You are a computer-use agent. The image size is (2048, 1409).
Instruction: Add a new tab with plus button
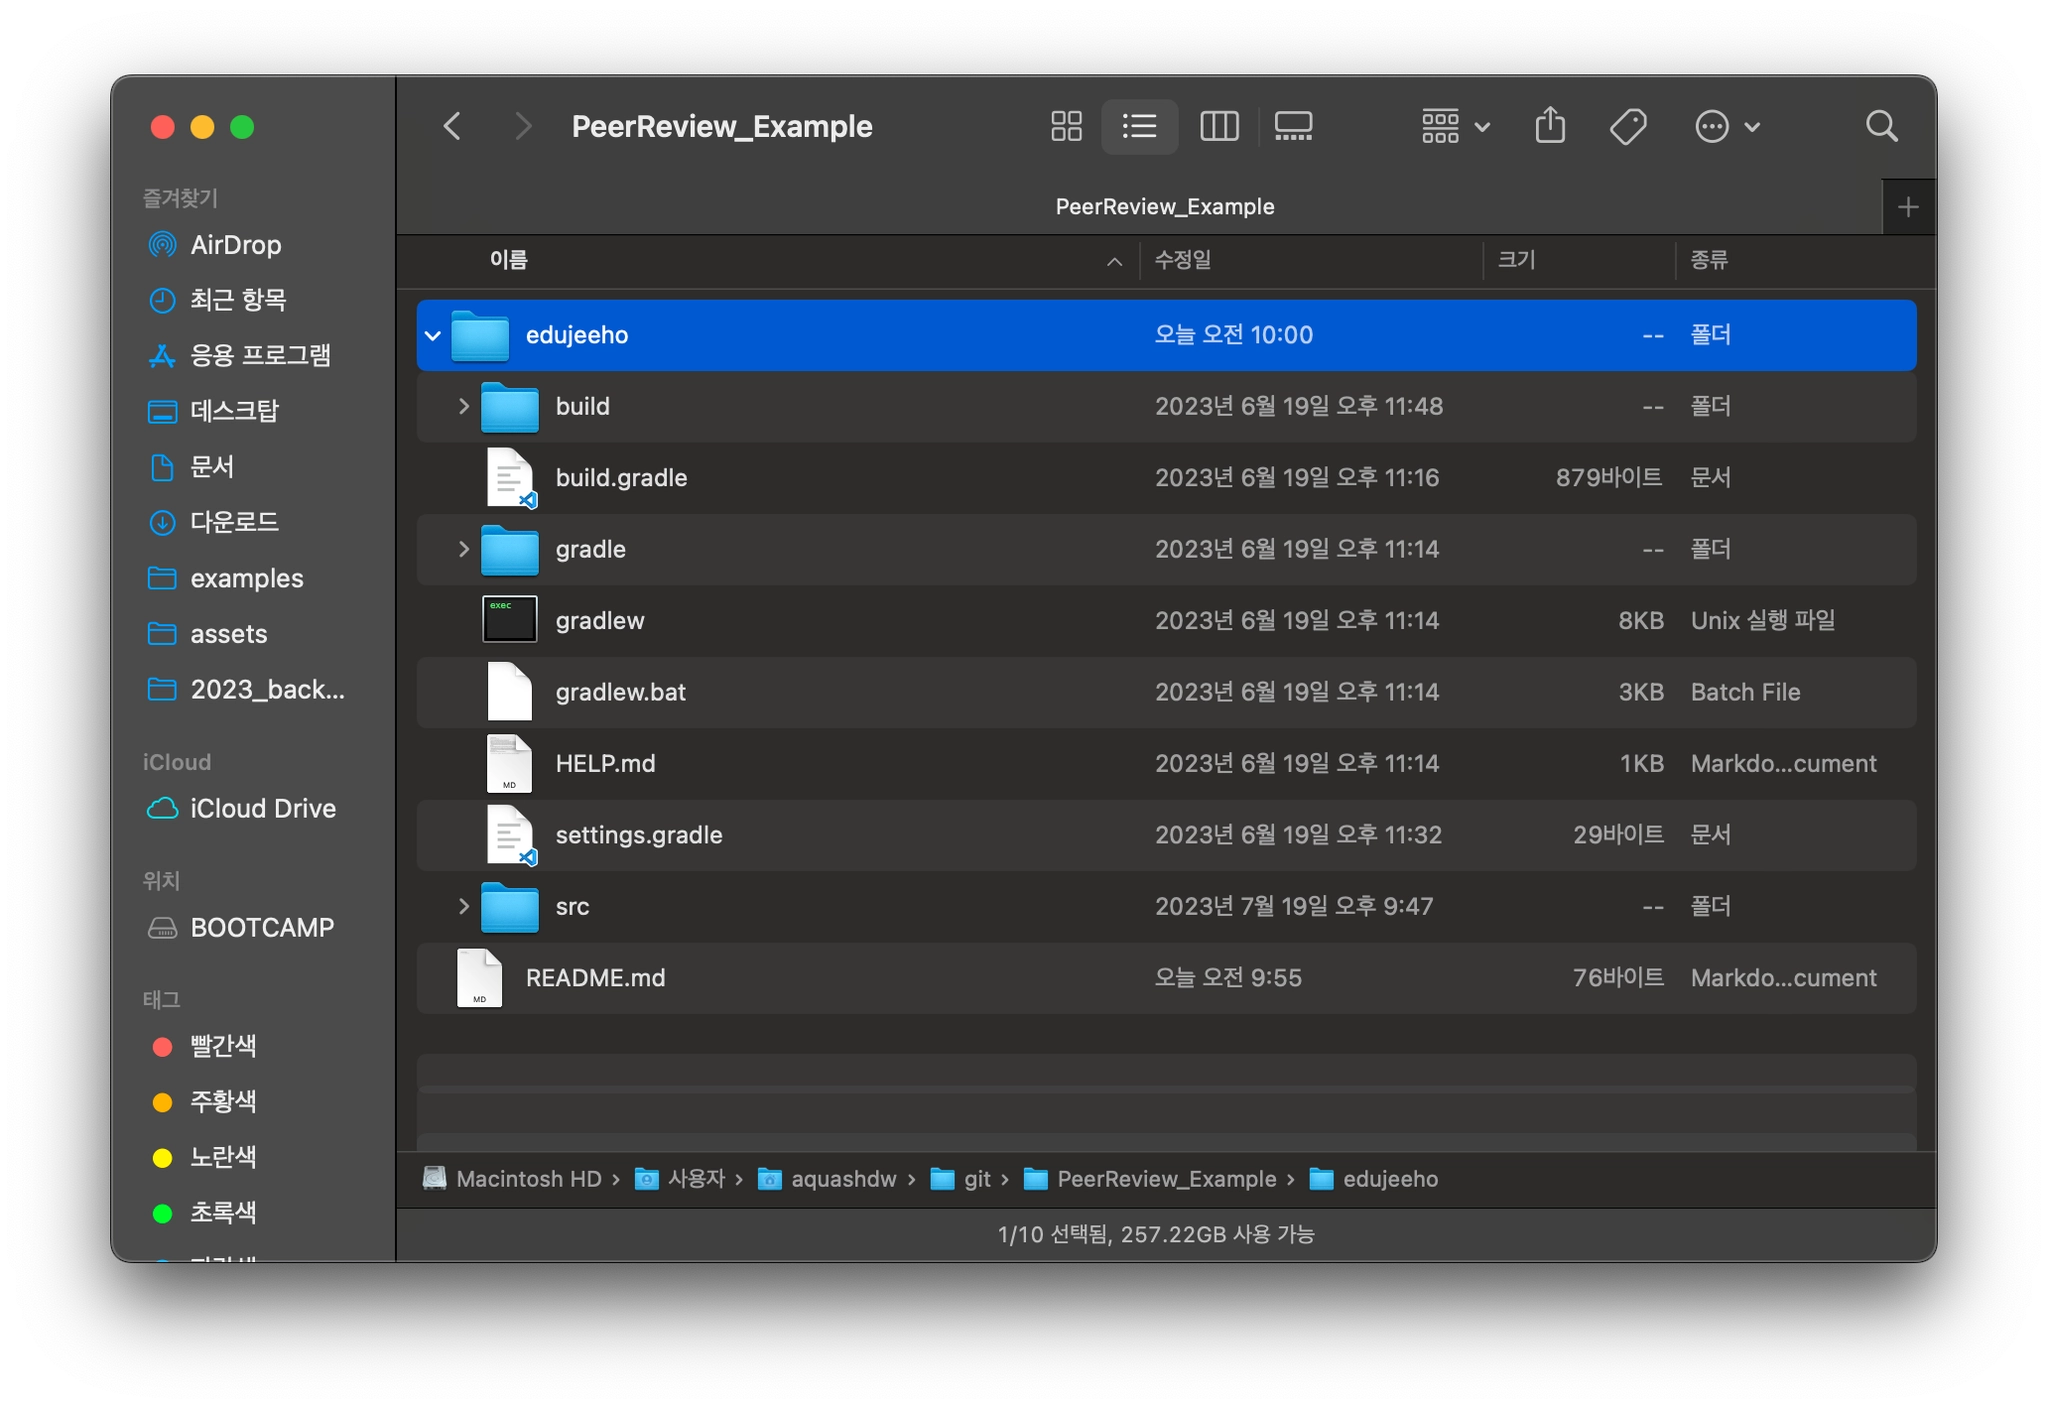pyautogui.click(x=1907, y=207)
